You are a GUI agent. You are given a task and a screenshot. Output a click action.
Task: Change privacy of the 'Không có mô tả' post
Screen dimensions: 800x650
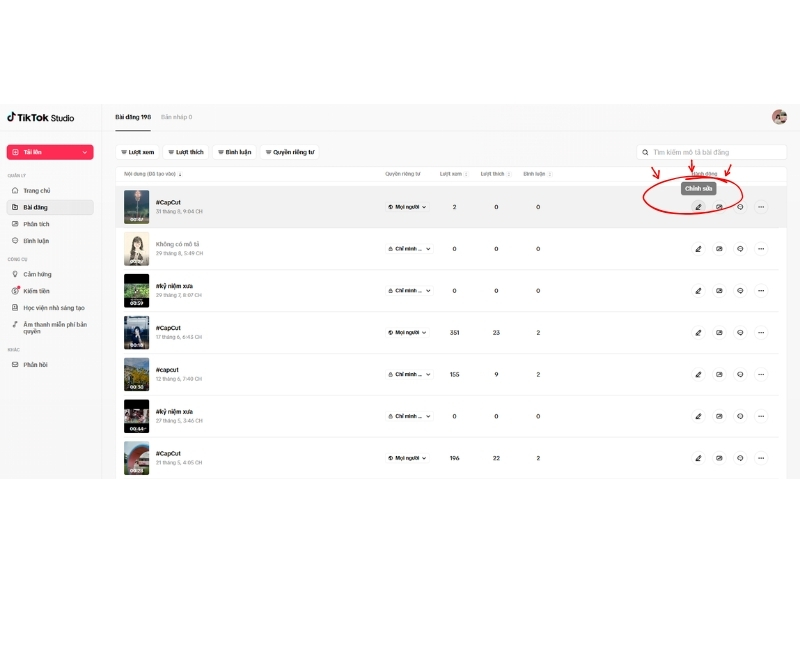tap(409, 249)
